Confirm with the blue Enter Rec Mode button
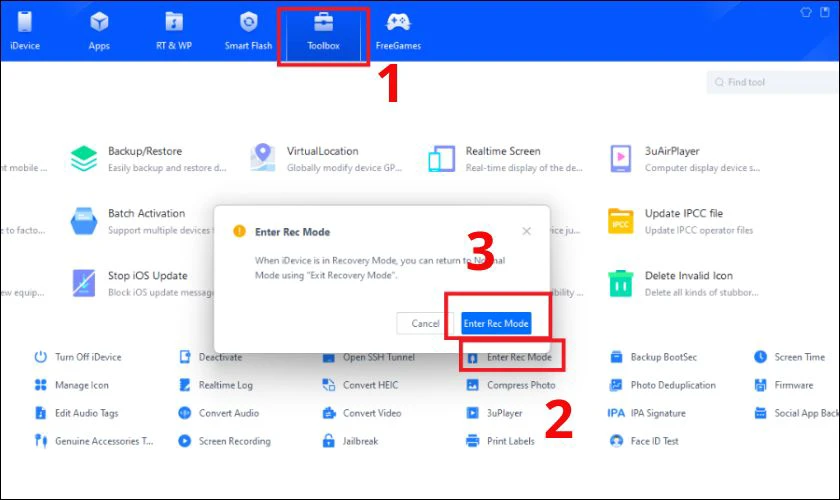The image size is (840, 500). pos(496,323)
